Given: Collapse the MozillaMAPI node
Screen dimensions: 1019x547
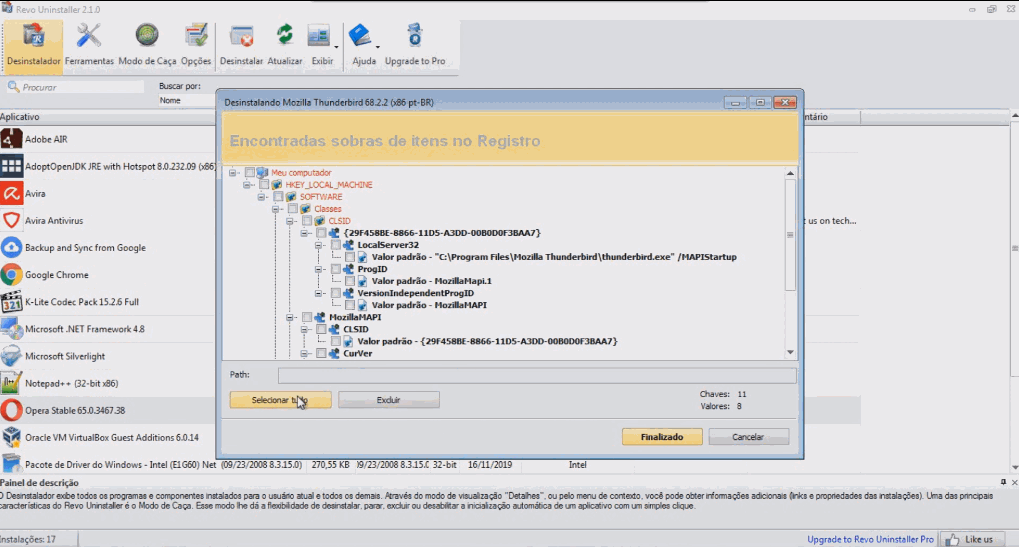Looking at the screenshot, I should 290,317.
